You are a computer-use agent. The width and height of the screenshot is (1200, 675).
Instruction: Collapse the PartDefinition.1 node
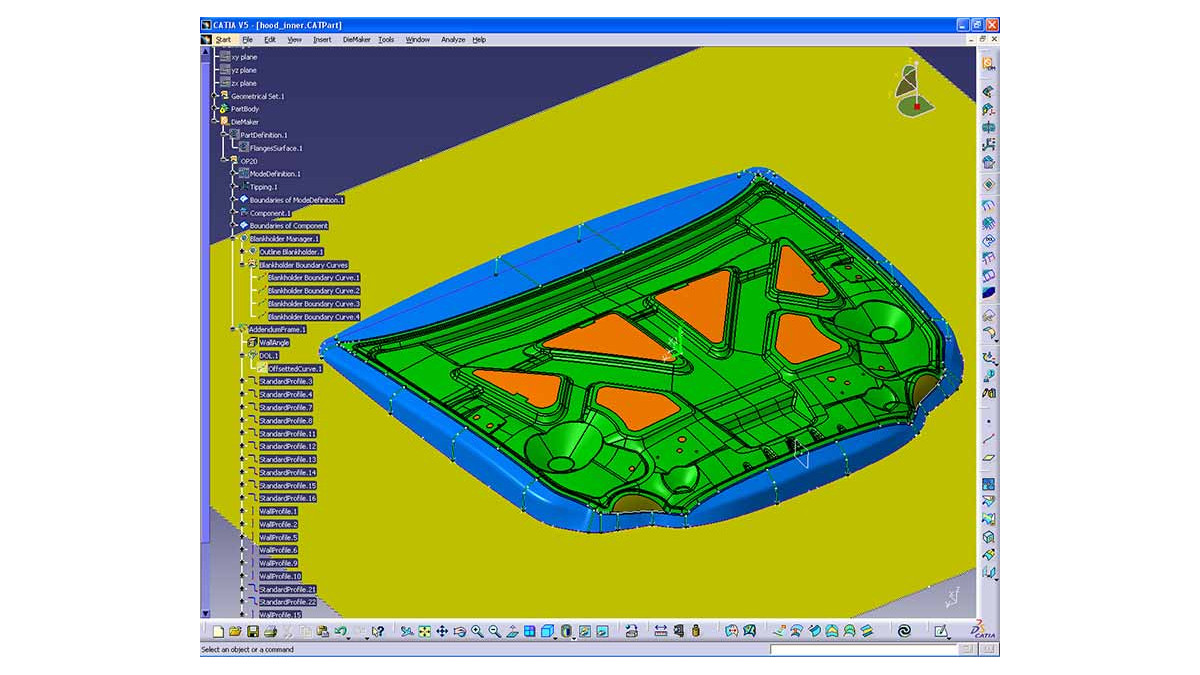(x=223, y=135)
